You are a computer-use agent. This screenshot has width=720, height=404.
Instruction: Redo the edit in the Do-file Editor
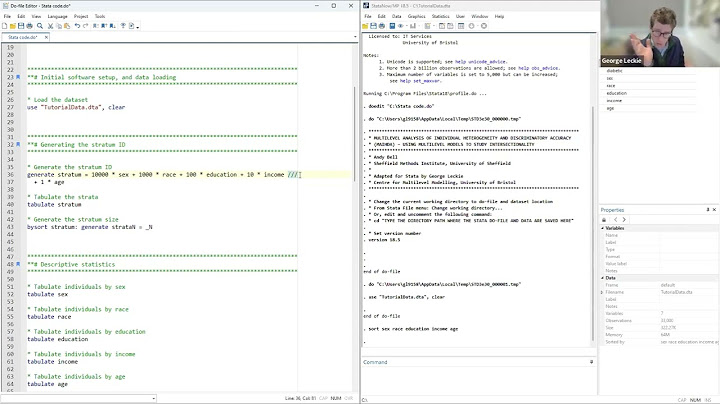[x=85, y=26]
